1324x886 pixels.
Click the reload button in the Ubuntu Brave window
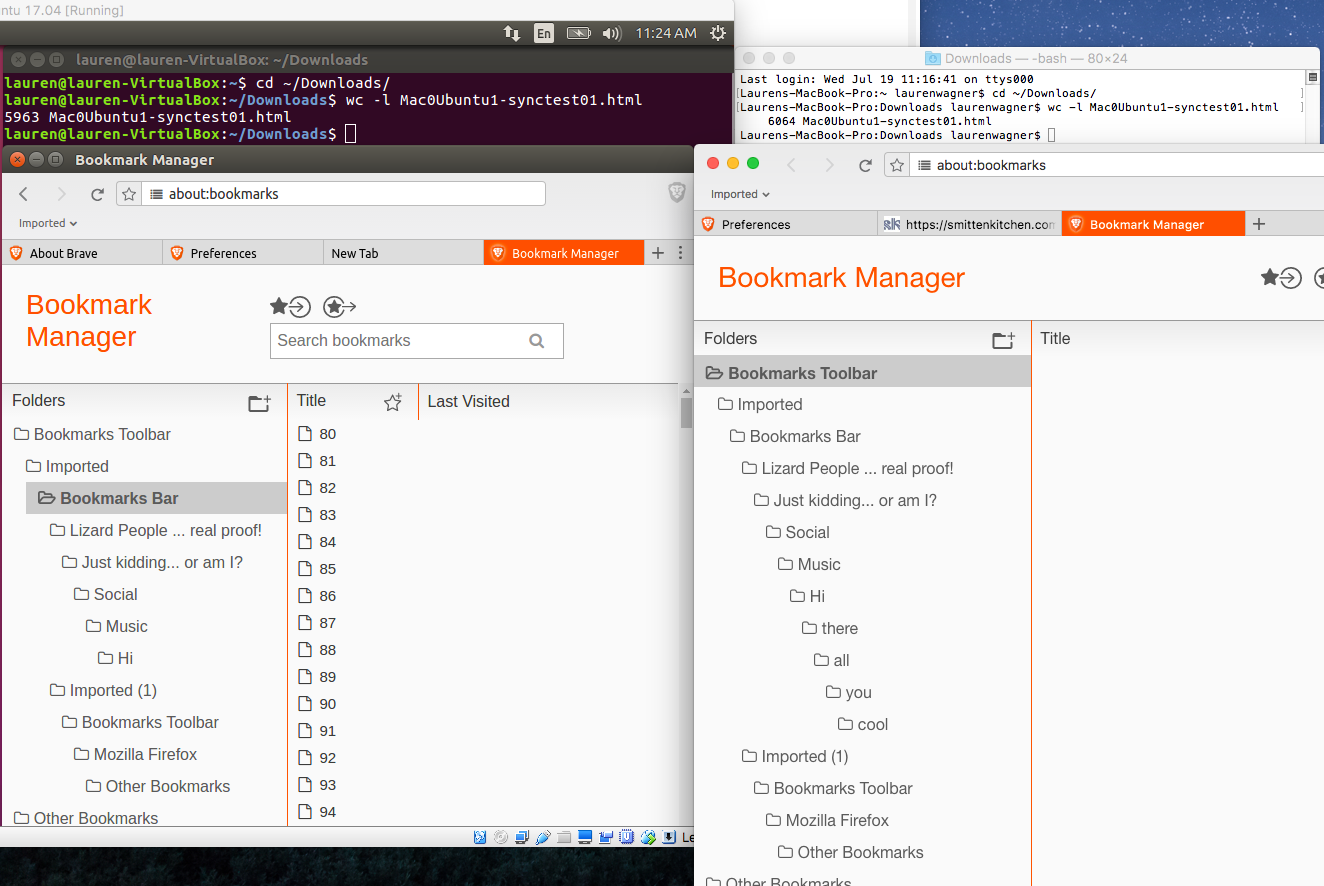[x=97, y=194]
